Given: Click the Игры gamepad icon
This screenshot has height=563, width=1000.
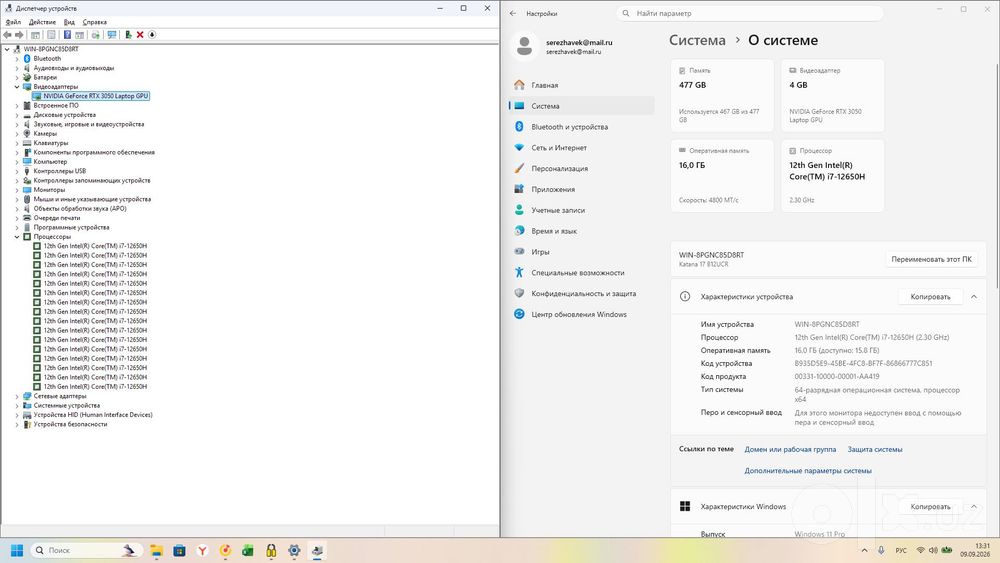Looking at the screenshot, I should (x=519, y=251).
